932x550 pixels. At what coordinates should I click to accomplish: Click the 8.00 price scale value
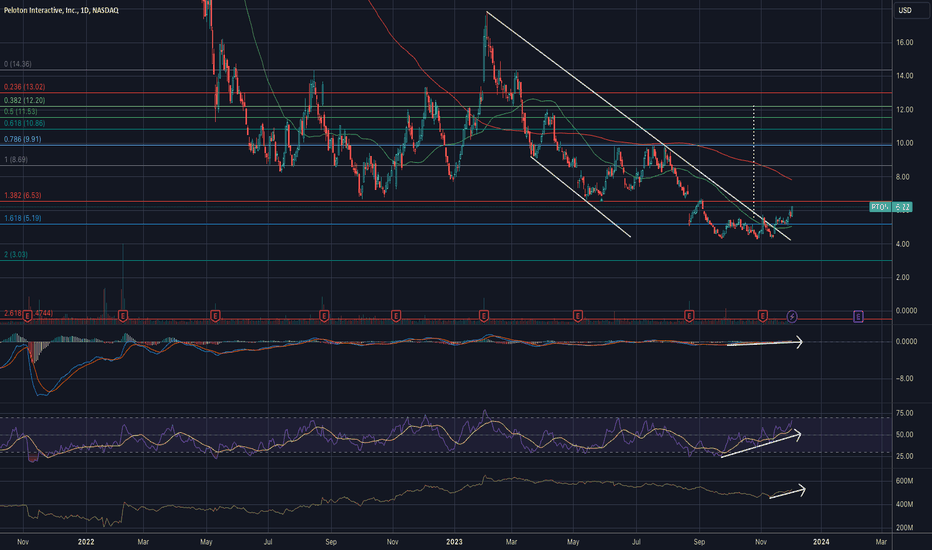click(903, 177)
